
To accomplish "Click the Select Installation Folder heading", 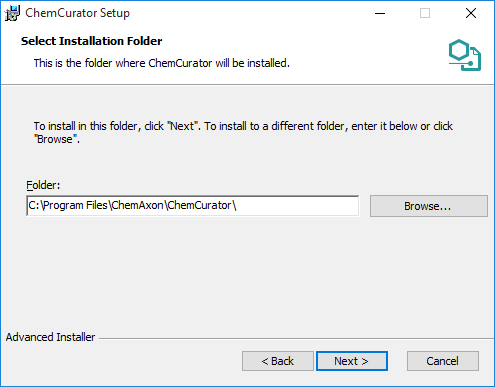I will click(92, 41).
